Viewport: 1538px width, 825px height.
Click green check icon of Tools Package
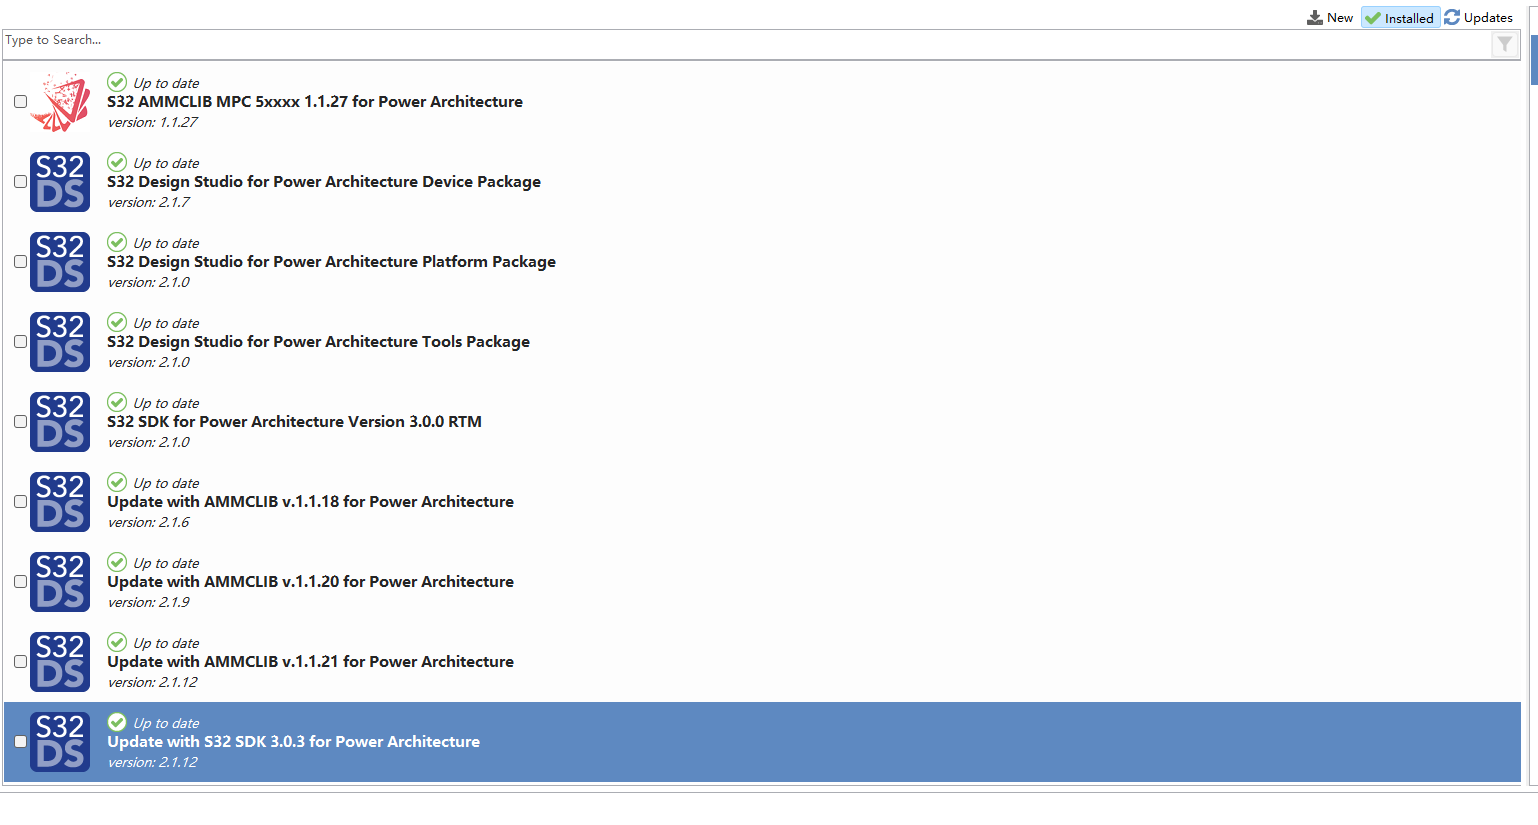click(117, 322)
